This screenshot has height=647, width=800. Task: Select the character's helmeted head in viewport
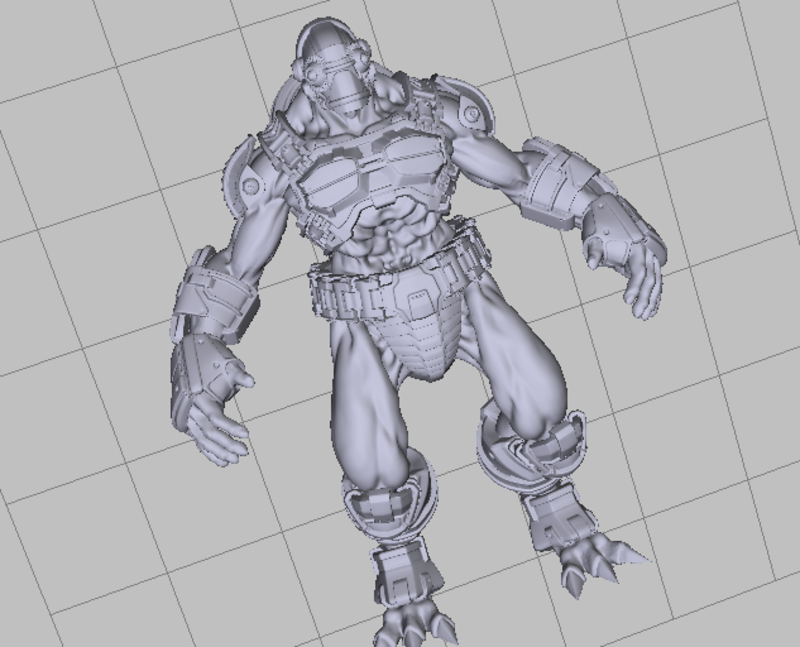point(334,66)
